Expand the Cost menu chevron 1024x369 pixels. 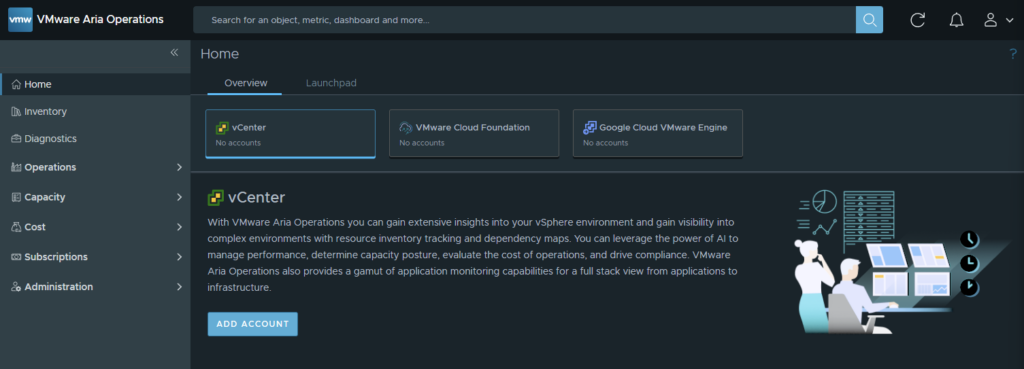(180, 227)
